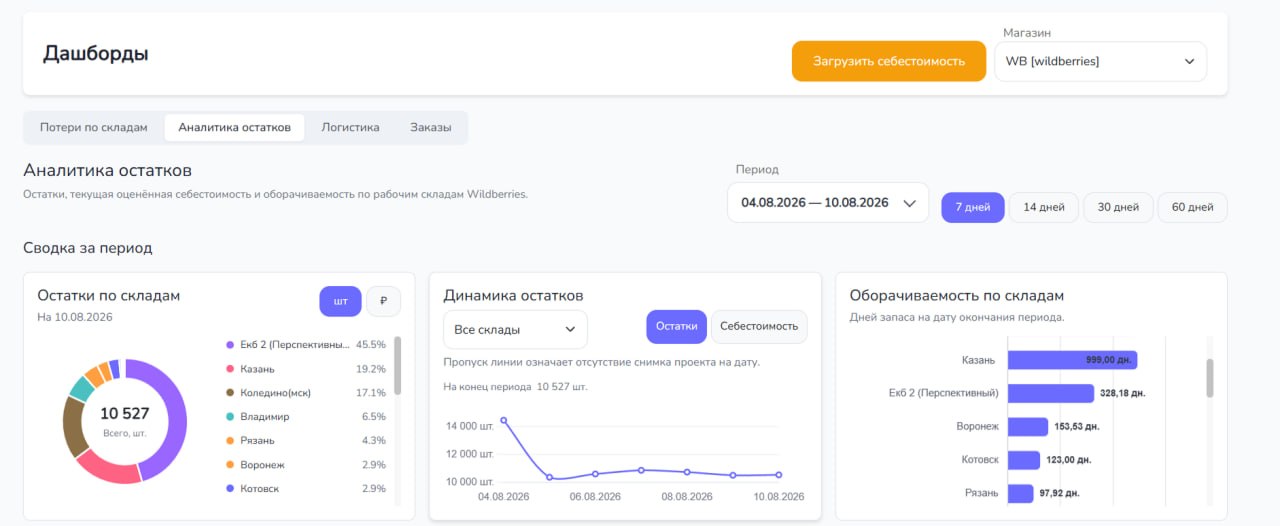Click the Котовск legend label in donut legend
Image resolution: width=1280 pixels, height=526 pixels.
tap(259, 488)
